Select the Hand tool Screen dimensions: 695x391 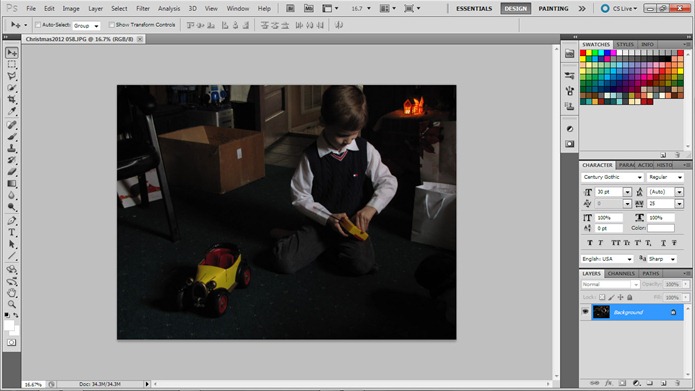pos(12,293)
